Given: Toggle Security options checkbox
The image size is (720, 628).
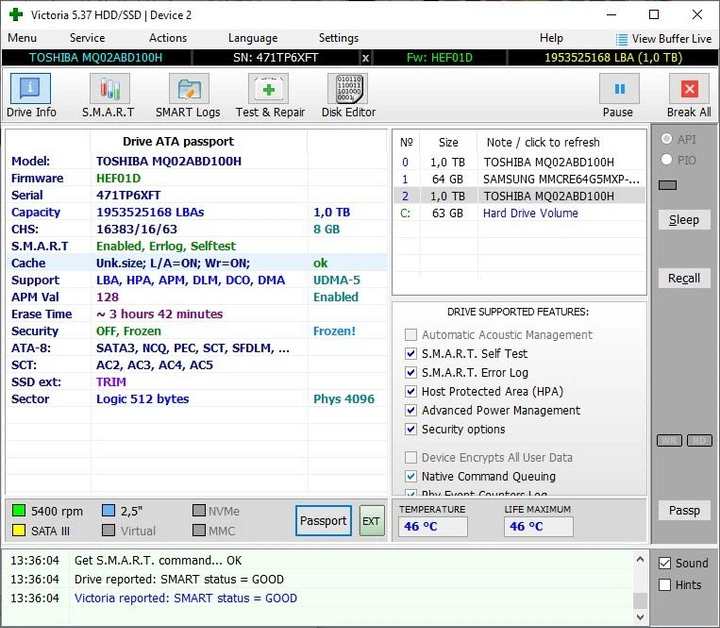Looking at the screenshot, I should [x=411, y=429].
